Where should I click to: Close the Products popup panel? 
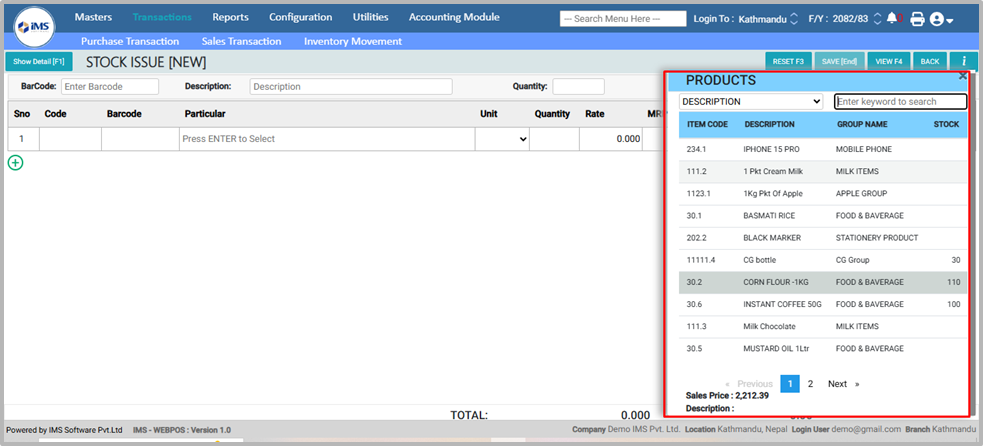tap(962, 76)
